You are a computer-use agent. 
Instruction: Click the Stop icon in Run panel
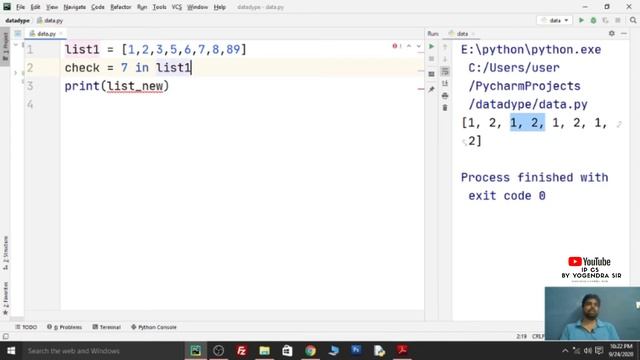[x=431, y=59]
